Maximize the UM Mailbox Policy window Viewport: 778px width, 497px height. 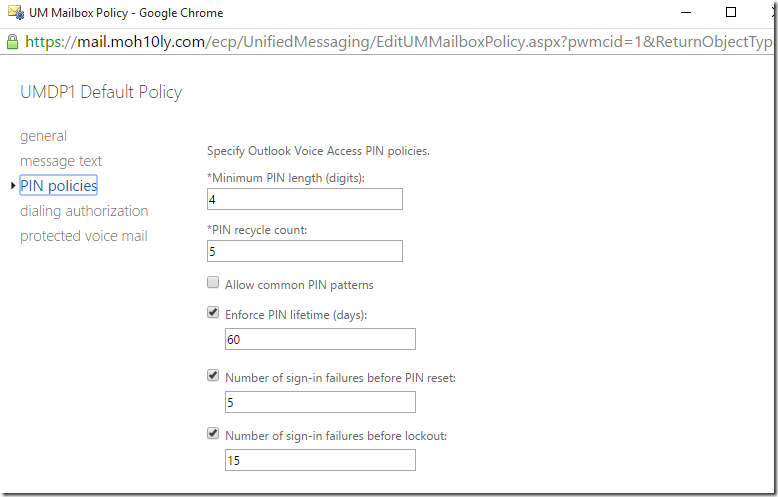(x=731, y=12)
